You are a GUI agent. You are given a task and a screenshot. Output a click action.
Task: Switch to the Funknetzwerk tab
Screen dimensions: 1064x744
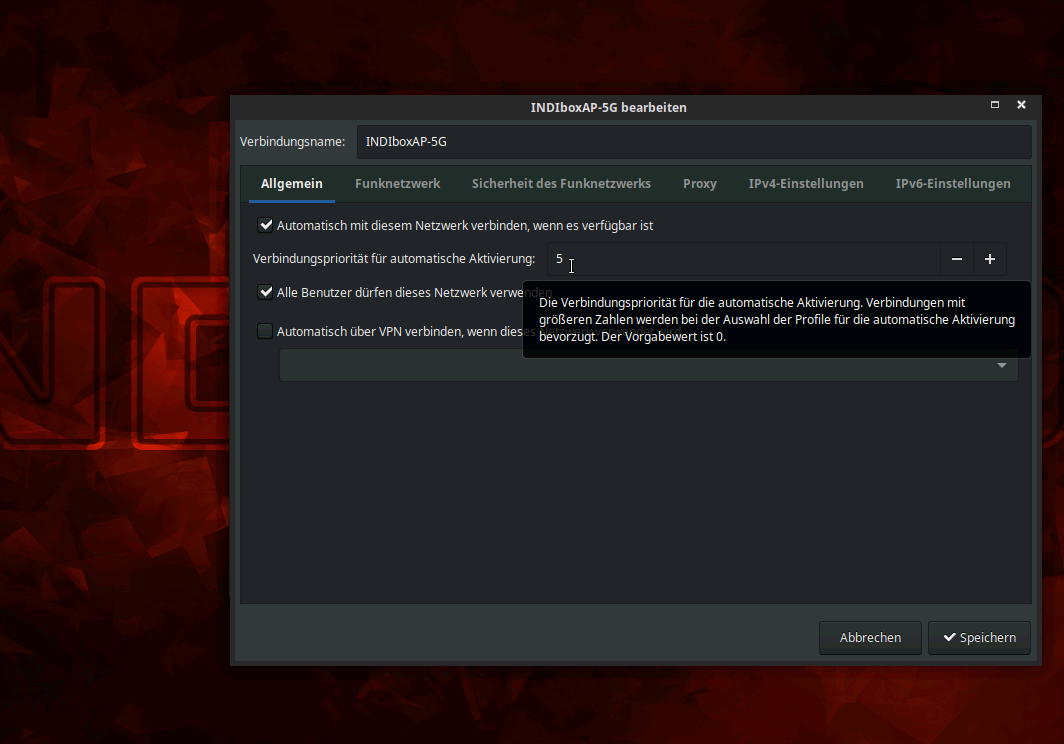click(x=397, y=184)
